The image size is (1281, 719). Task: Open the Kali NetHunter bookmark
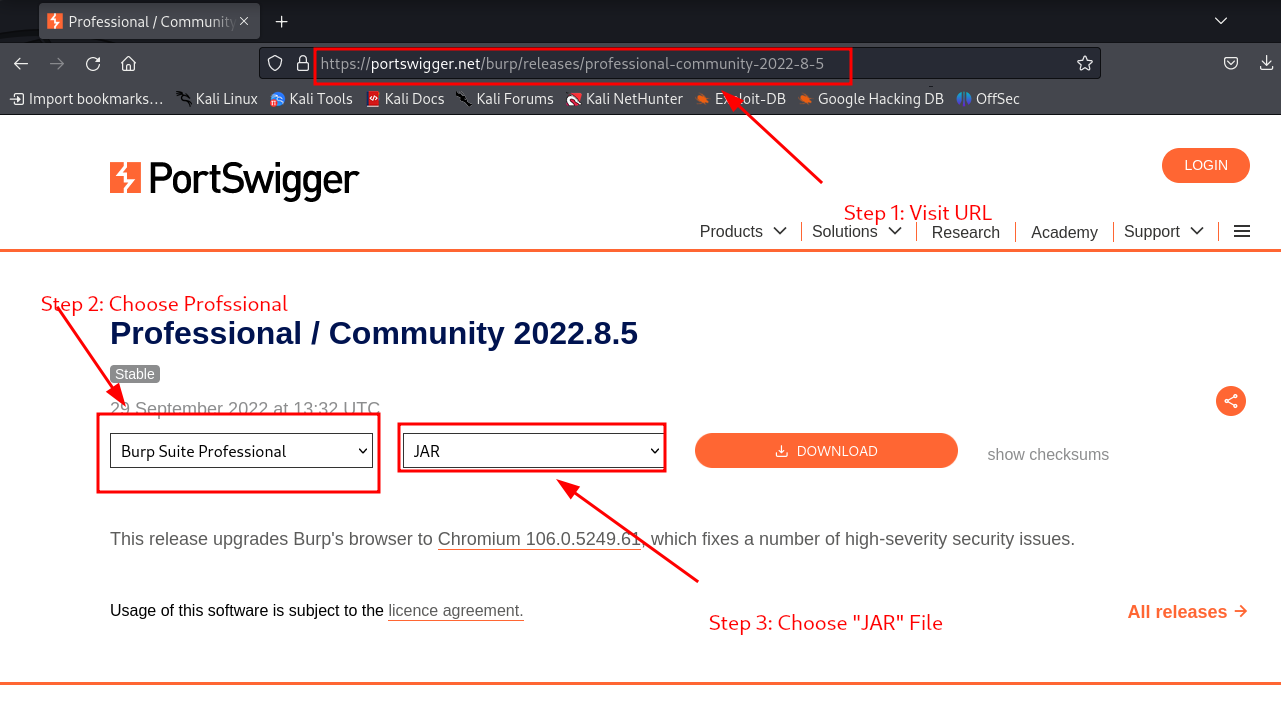624,99
